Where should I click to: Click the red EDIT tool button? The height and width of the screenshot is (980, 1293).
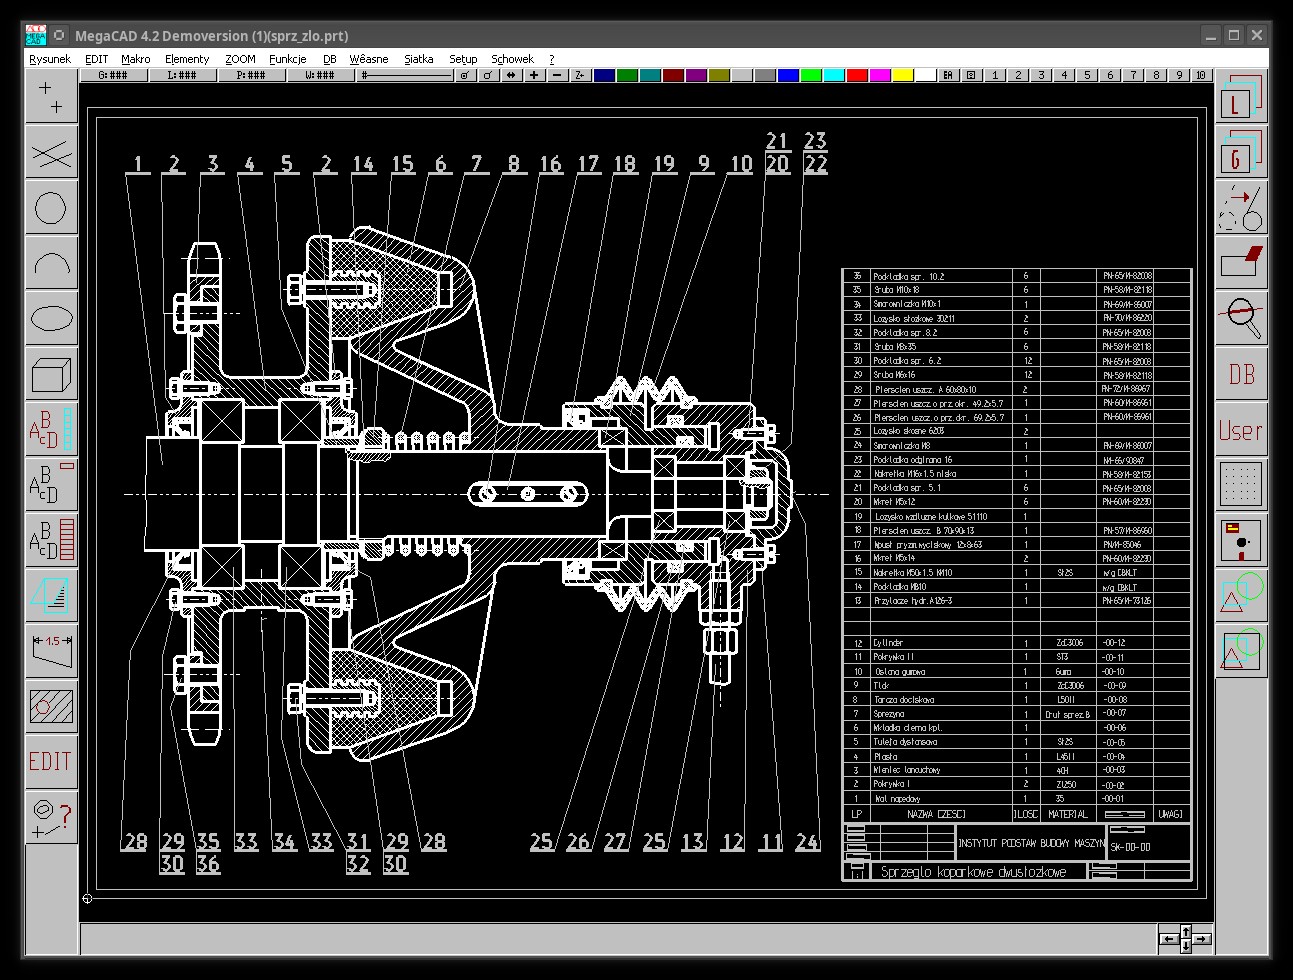(51, 762)
